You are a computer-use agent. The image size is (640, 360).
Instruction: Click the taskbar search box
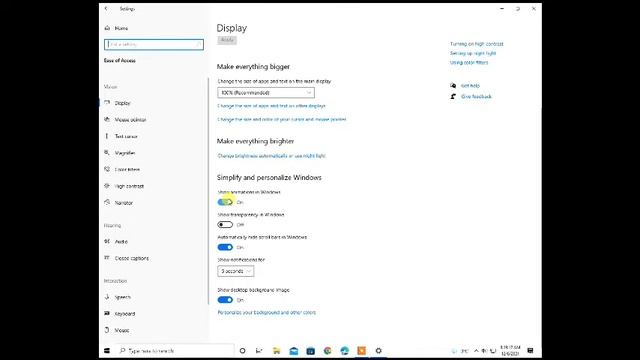click(x=175, y=351)
